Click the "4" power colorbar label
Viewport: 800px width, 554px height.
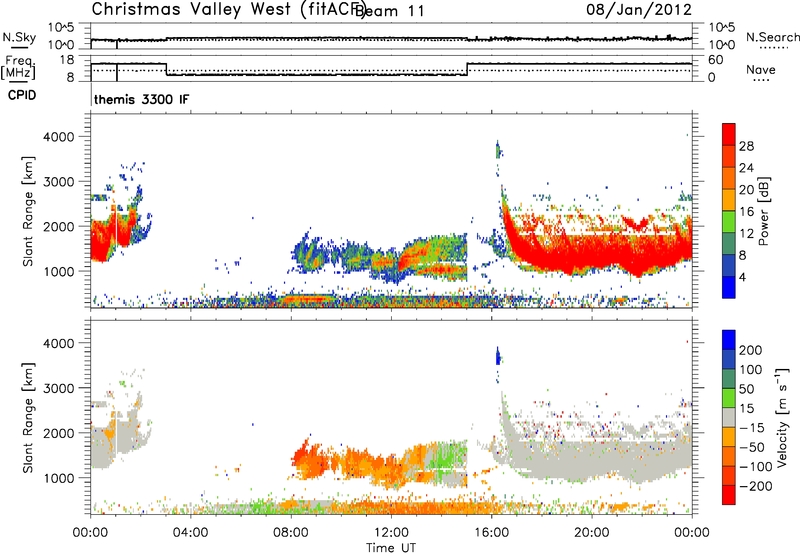point(743,277)
